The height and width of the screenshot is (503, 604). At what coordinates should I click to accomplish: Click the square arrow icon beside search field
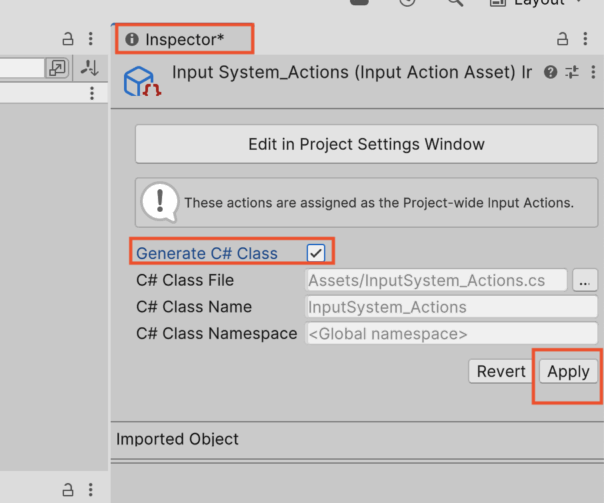click(x=57, y=68)
